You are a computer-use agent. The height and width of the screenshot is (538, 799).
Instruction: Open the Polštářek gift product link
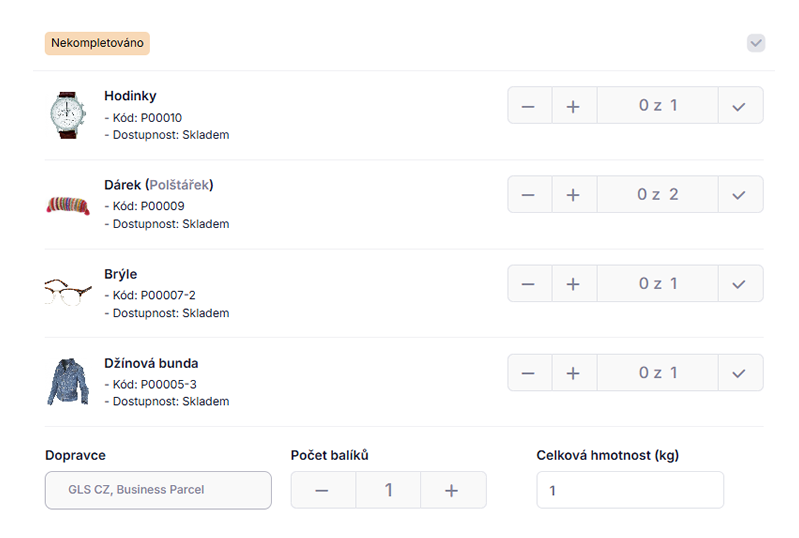coord(179,185)
